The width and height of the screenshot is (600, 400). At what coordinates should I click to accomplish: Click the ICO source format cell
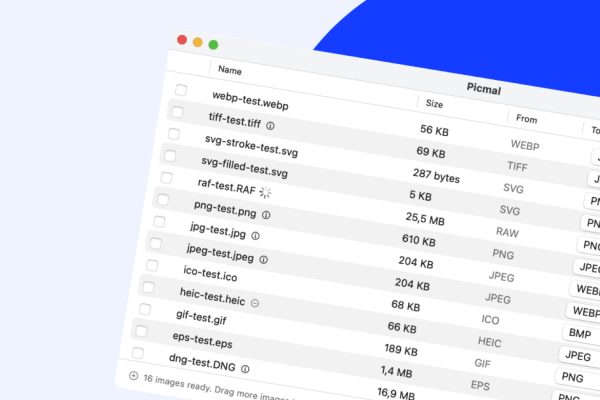(490, 319)
